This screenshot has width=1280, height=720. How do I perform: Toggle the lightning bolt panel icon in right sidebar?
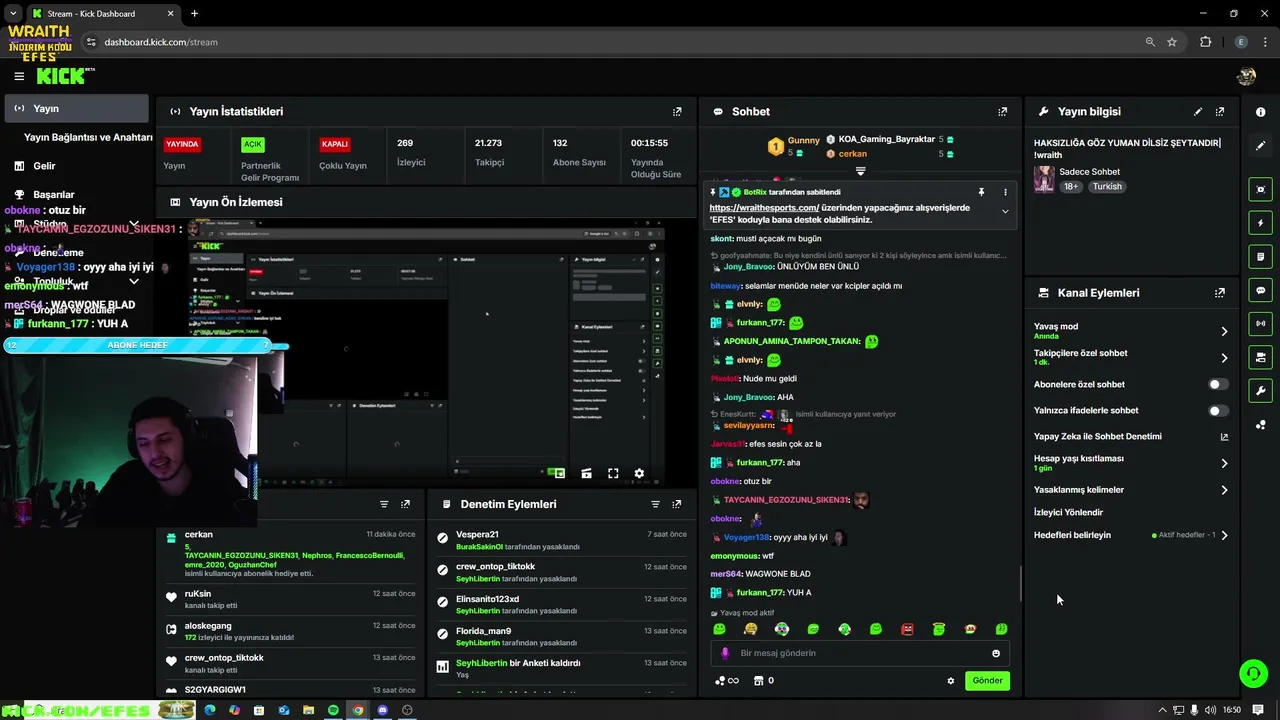tap(1261, 223)
